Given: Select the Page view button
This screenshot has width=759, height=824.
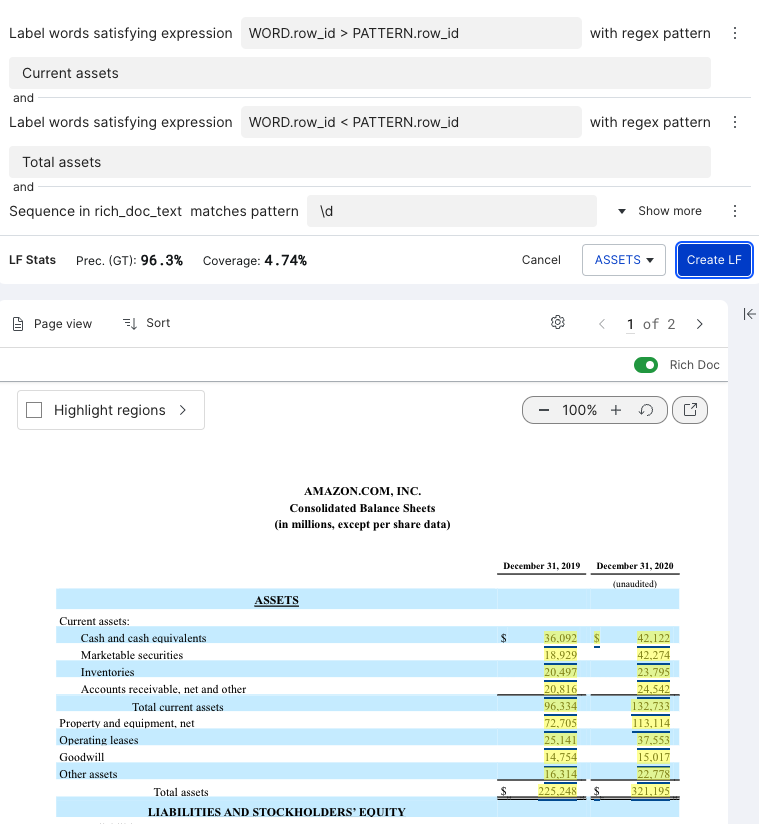Looking at the screenshot, I should (52, 324).
